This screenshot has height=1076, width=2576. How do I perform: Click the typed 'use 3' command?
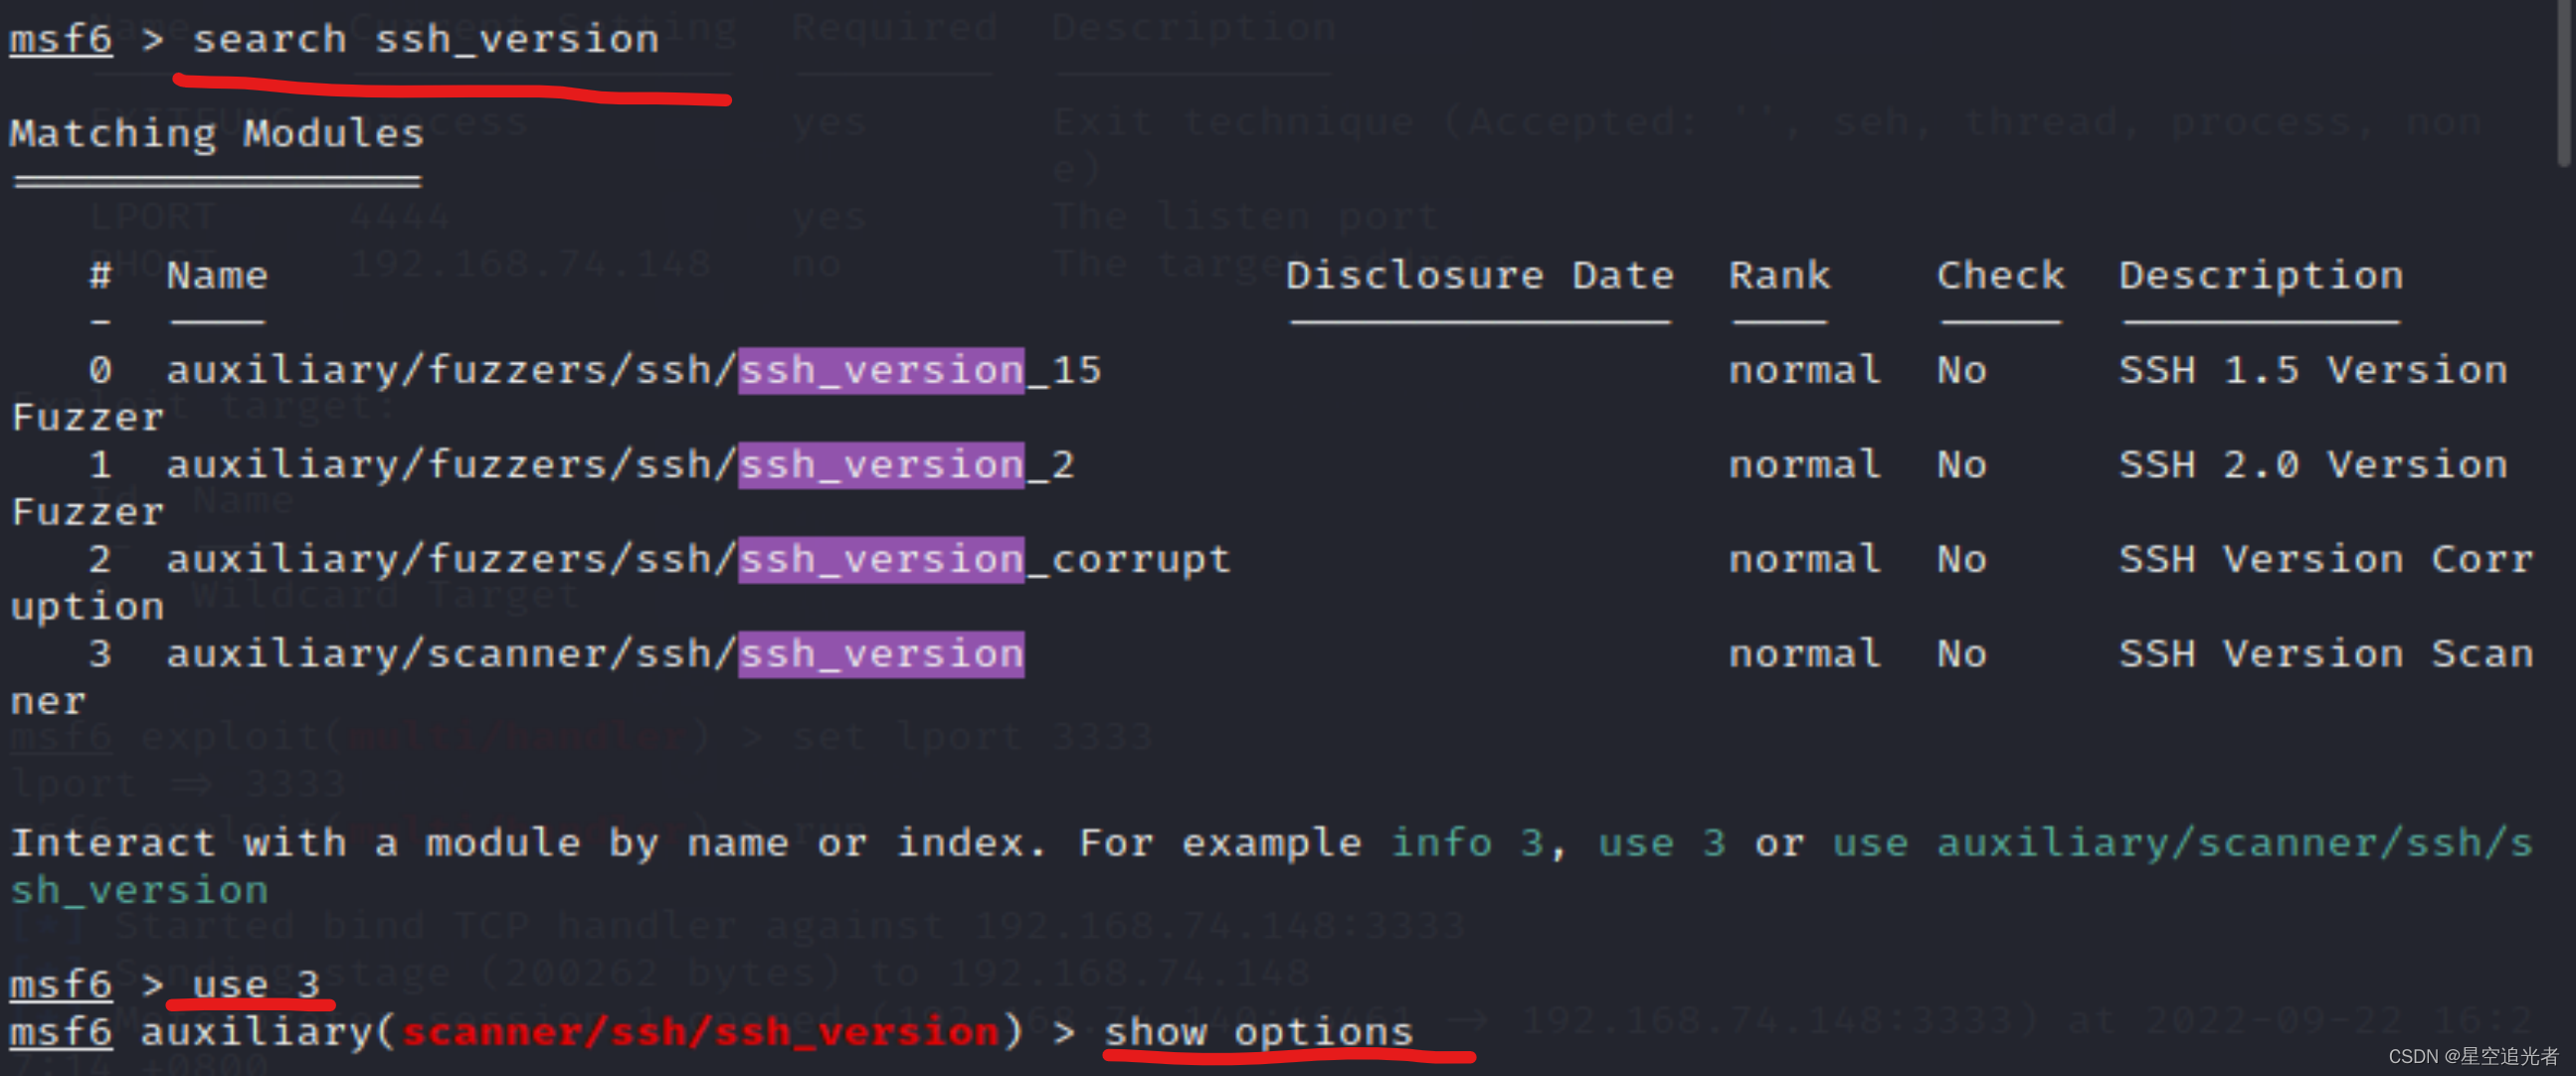tap(255, 985)
